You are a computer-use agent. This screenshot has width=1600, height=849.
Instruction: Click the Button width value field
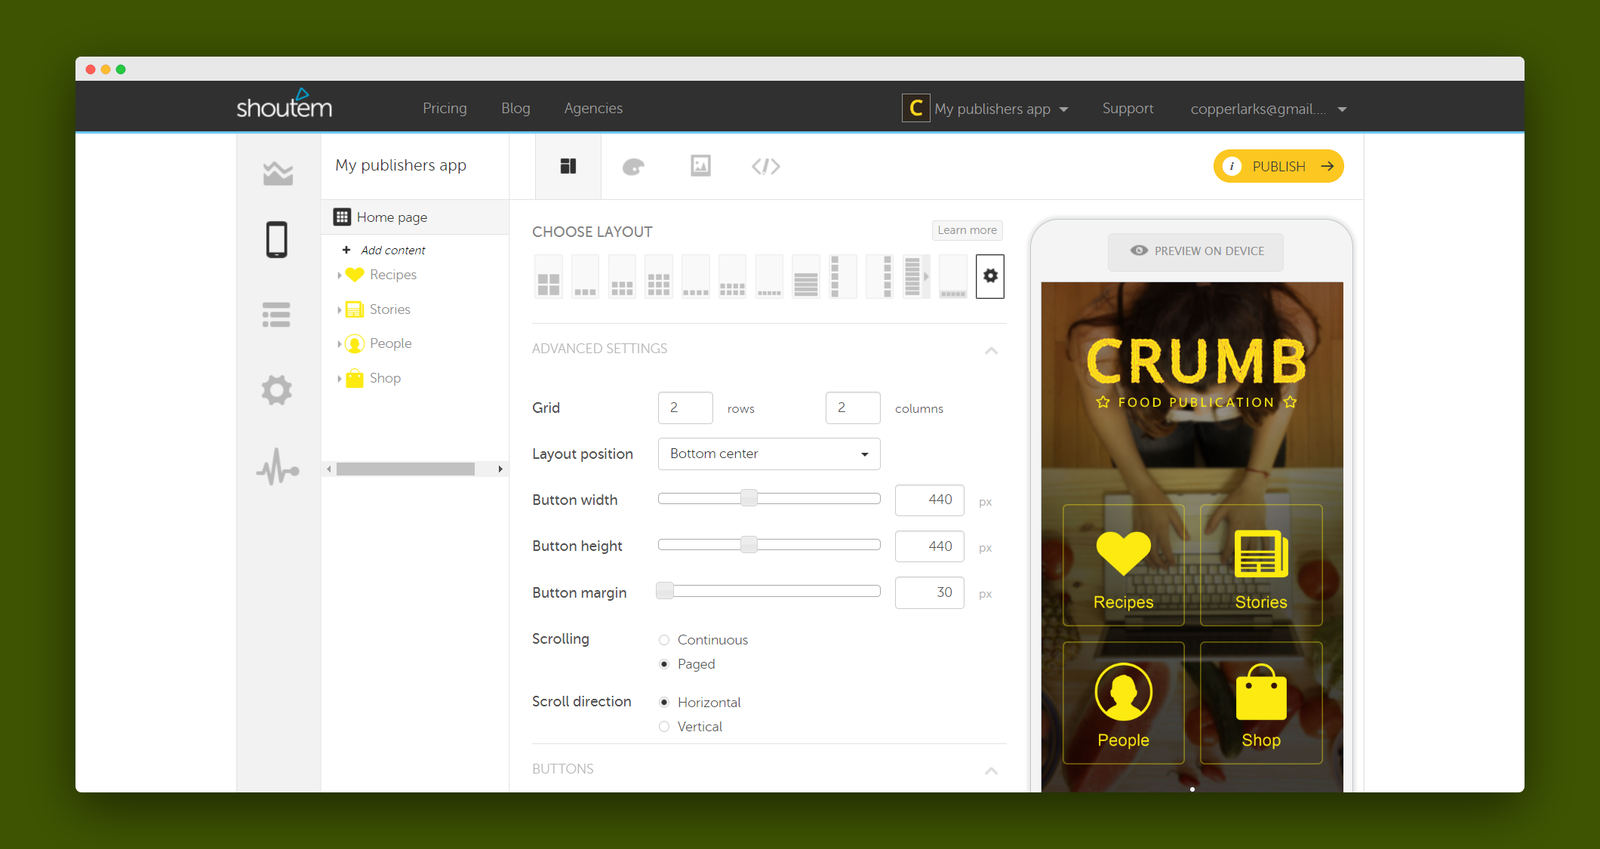[930, 500]
